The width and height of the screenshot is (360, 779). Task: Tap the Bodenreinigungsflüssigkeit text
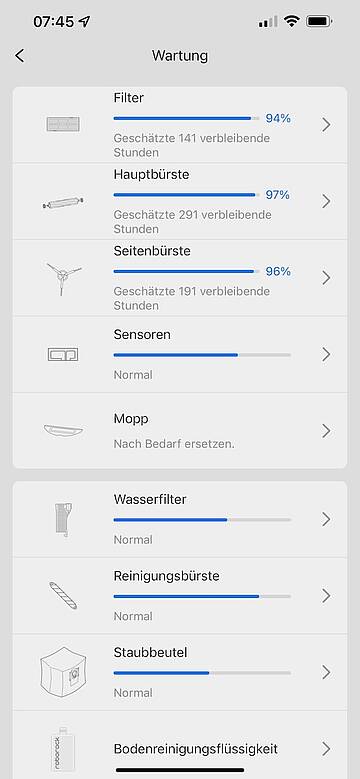tap(196, 749)
